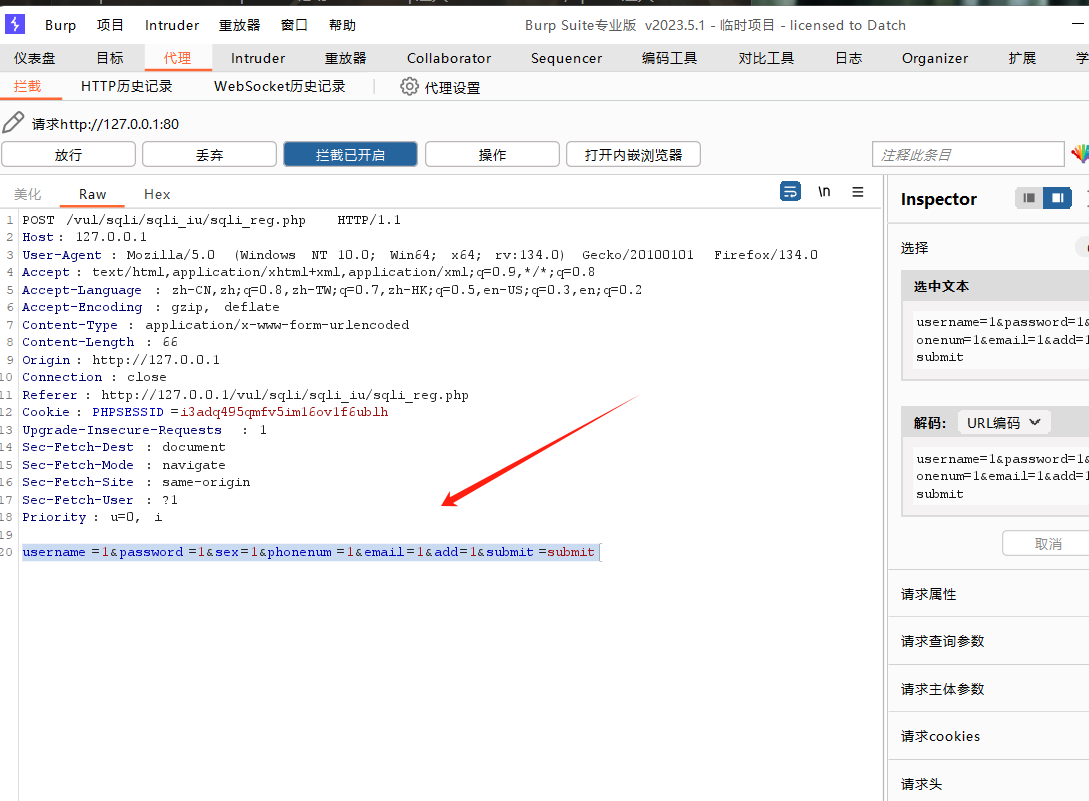
Task: Open the Sequencer tab
Action: (566, 58)
